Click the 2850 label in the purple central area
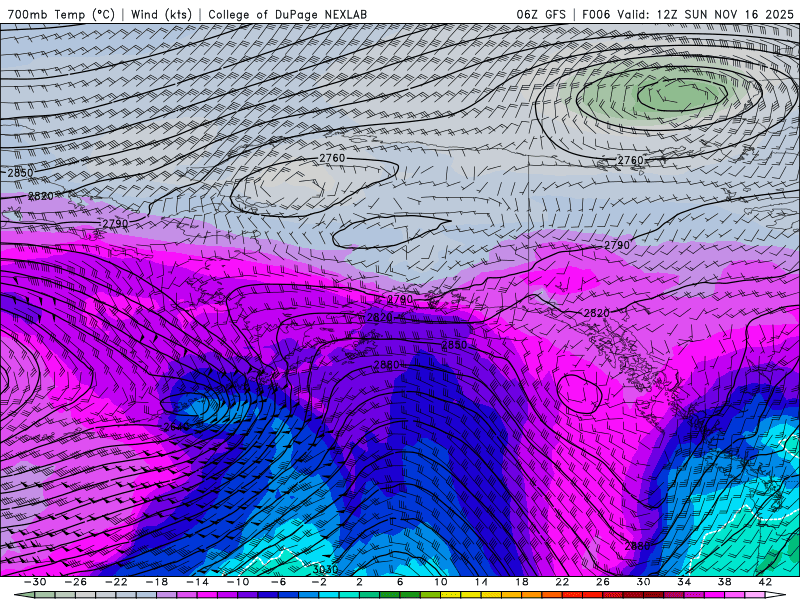800x600 pixels. click(454, 345)
